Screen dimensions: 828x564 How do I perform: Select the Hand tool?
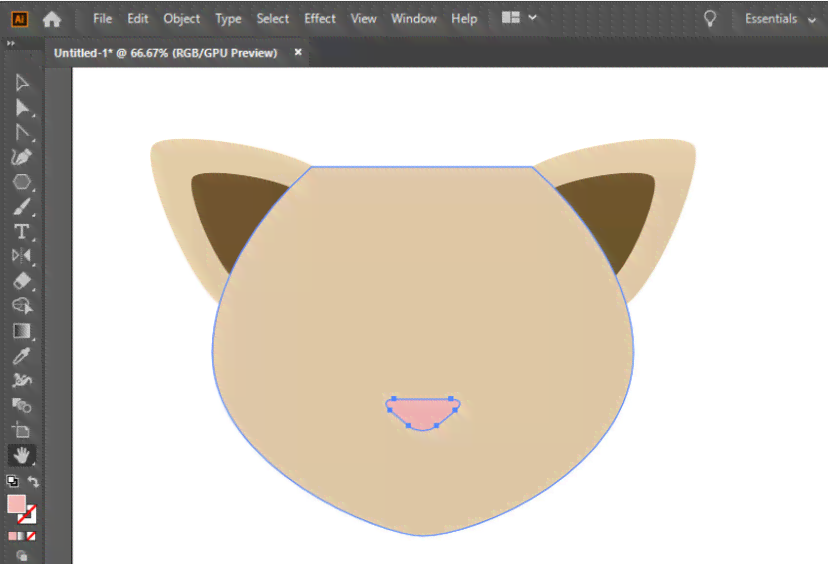pyautogui.click(x=22, y=455)
